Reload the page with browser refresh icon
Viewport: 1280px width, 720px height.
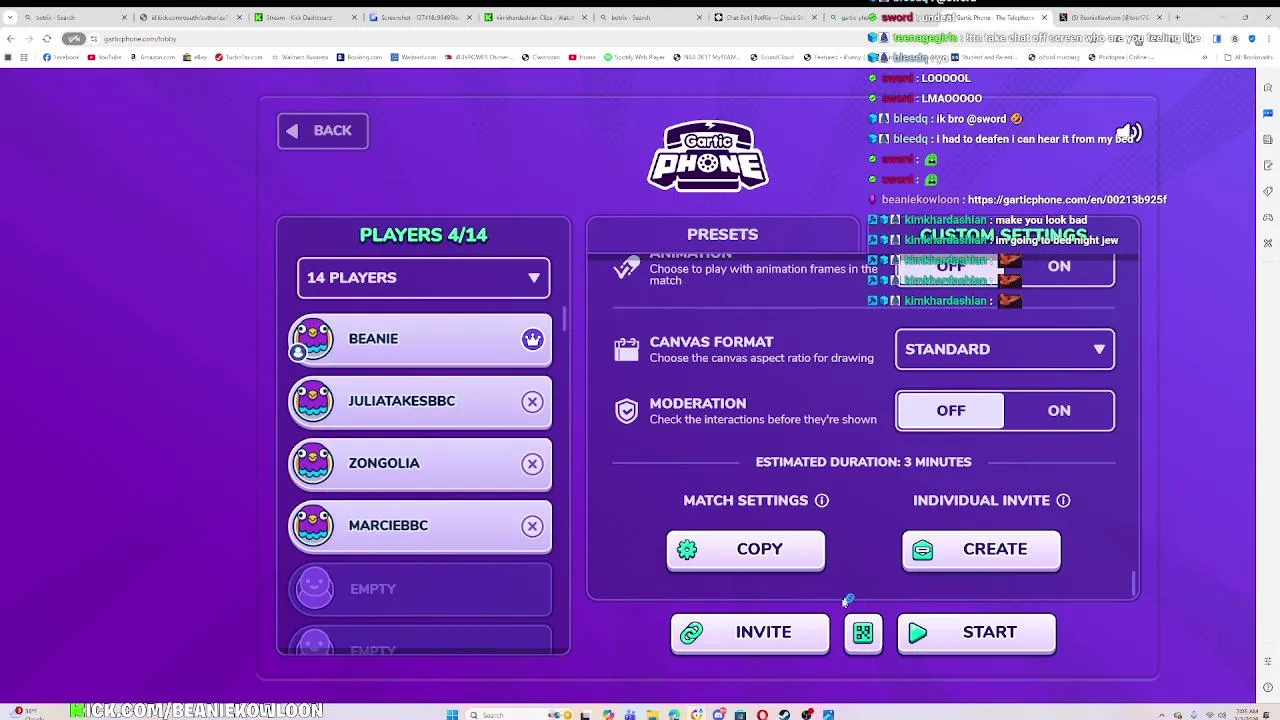[46, 38]
